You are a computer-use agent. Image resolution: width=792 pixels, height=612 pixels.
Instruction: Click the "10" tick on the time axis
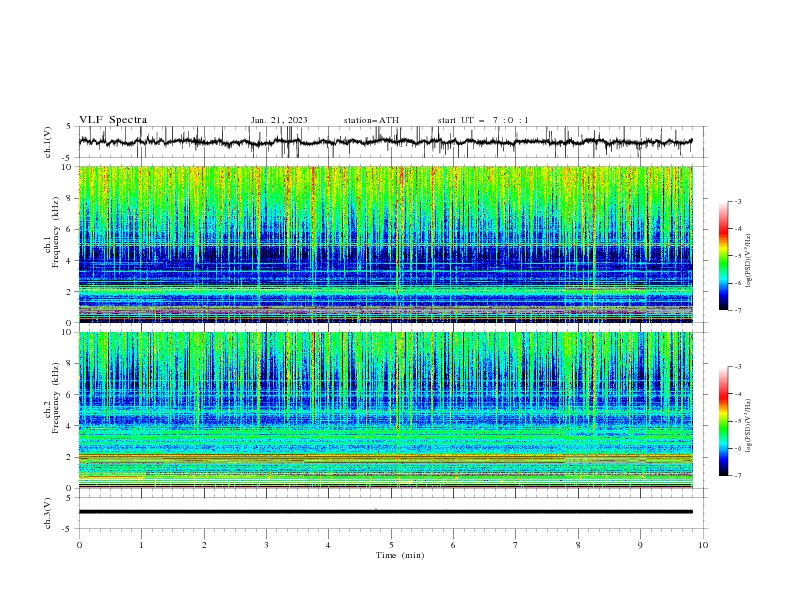coord(703,545)
